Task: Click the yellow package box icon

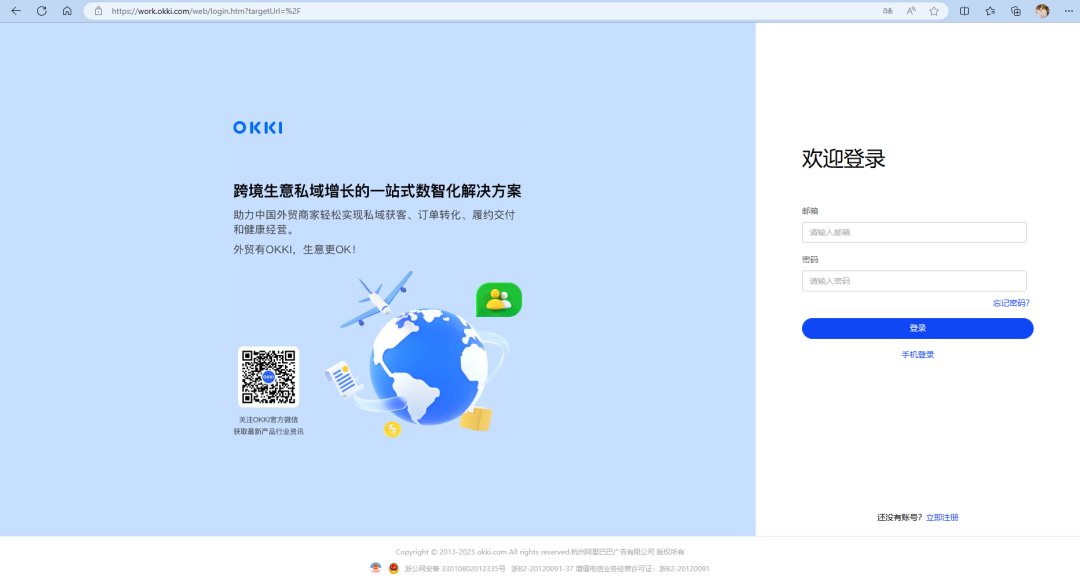Action: (x=476, y=419)
